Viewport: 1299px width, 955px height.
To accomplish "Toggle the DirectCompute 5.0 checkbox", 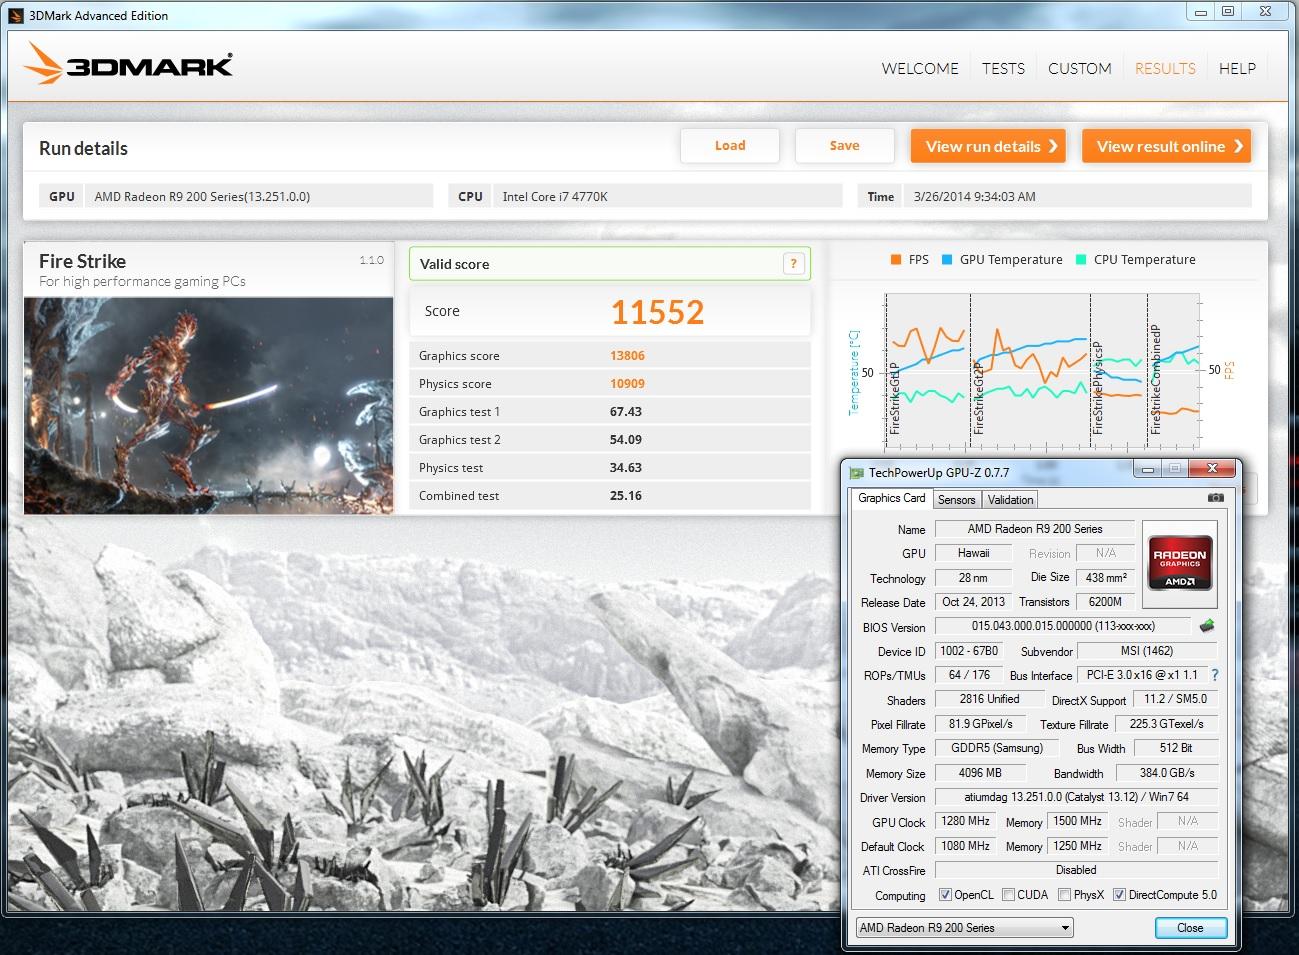I will pyautogui.click(x=1119, y=895).
